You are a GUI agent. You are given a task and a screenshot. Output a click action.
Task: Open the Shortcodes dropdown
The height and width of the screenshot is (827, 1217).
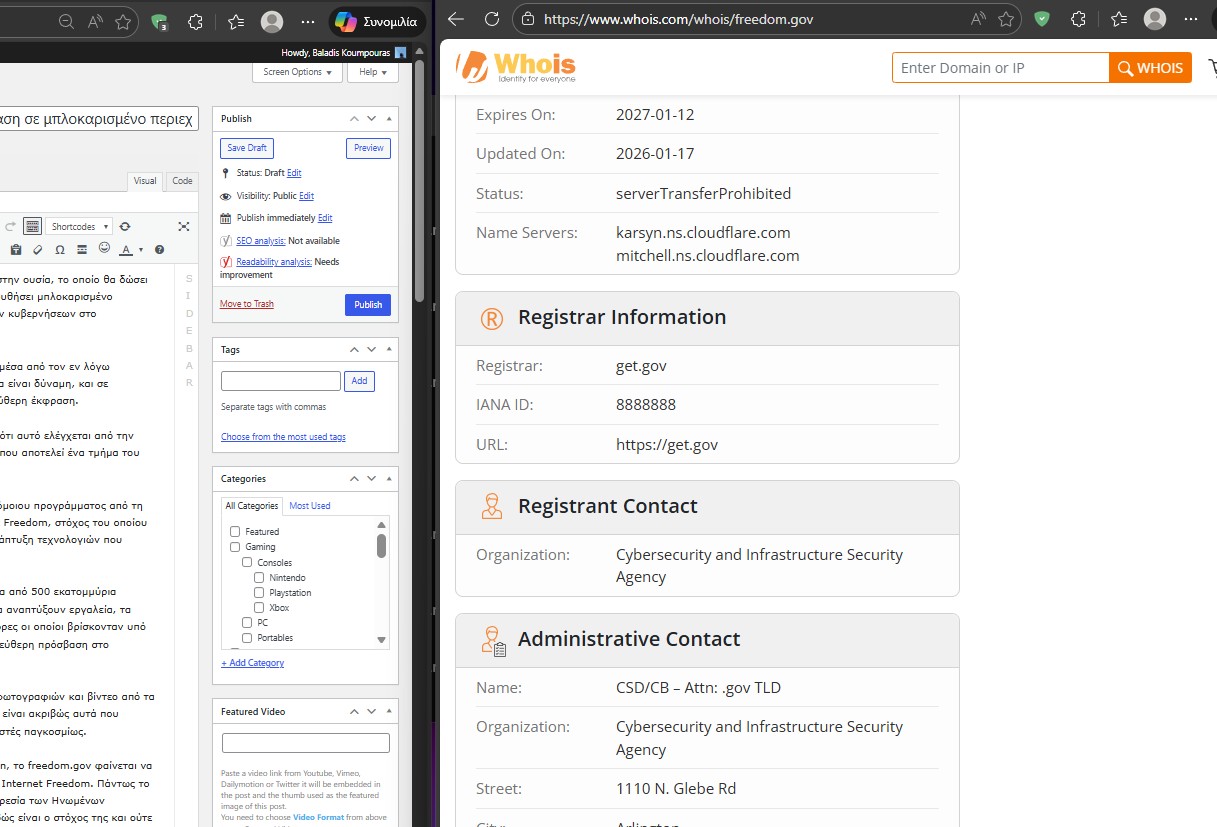pyautogui.click(x=80, y=227)
